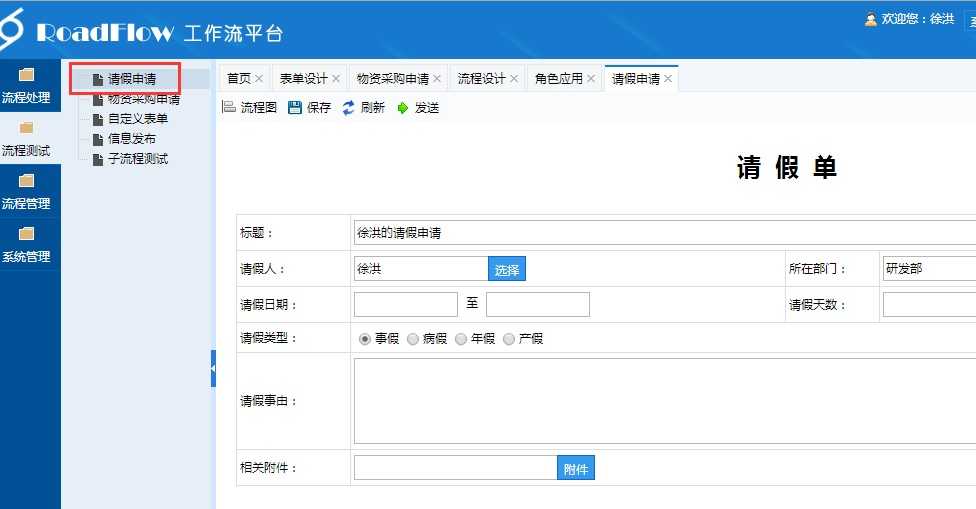Click the 发送 send toolbar button

418,108
